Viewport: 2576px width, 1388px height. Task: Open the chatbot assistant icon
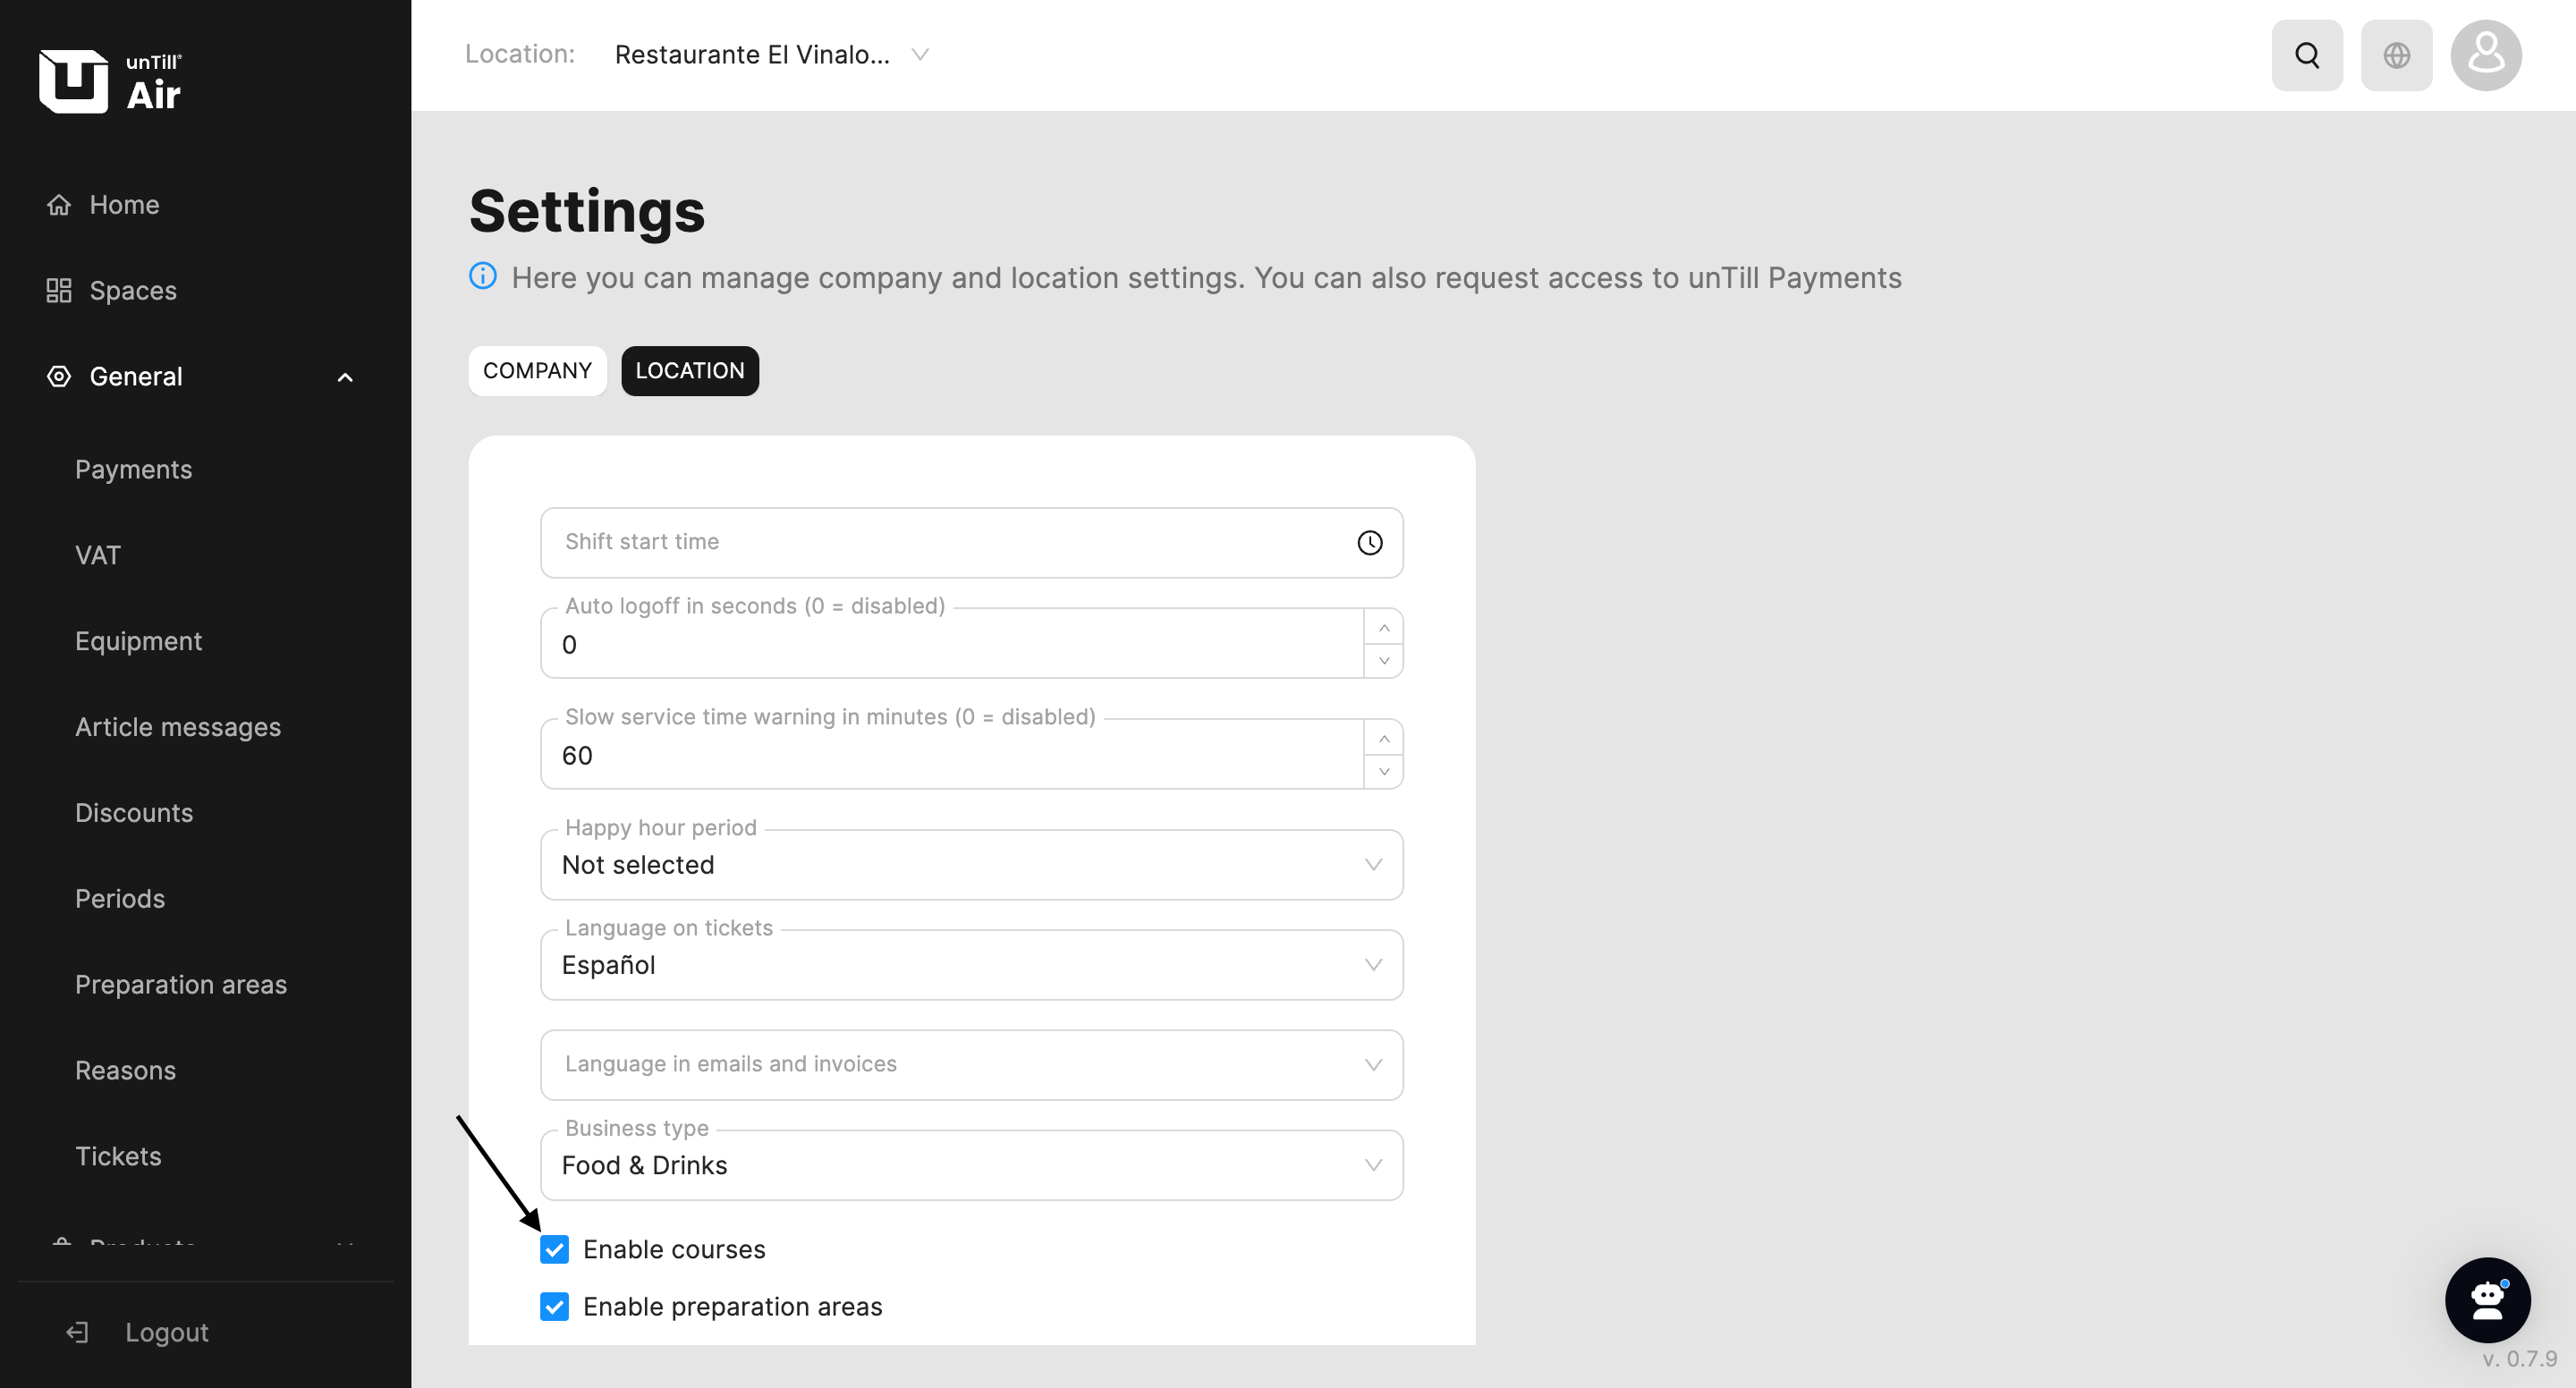[2486, 1299]
